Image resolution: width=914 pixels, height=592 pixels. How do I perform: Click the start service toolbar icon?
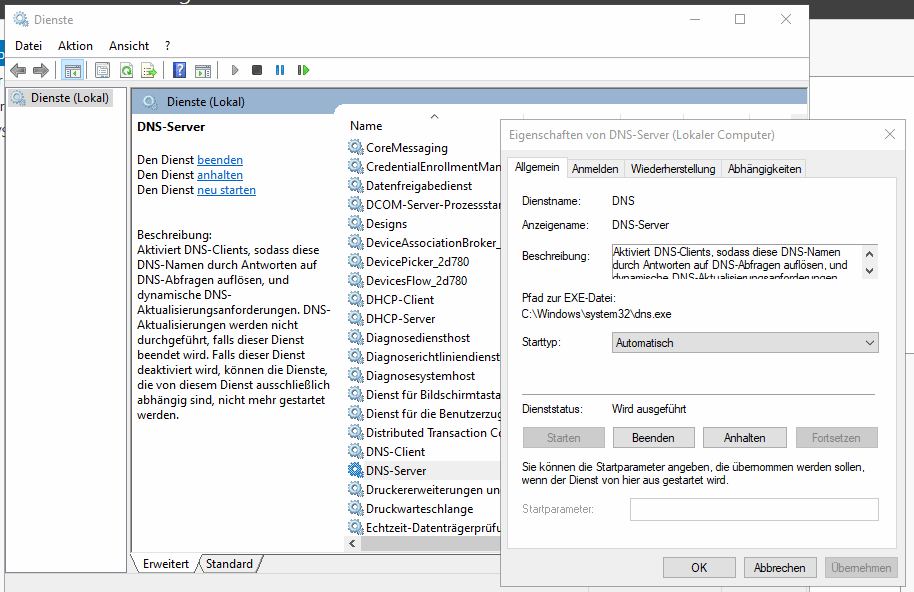pyautogui.click(x=234, y=70)
